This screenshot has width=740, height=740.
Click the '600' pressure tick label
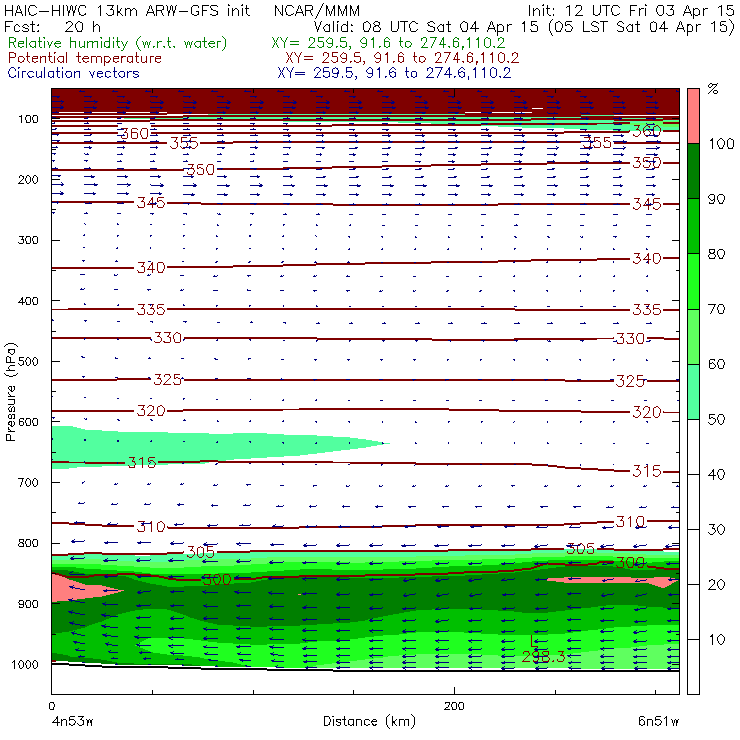(x=28, y=422)
